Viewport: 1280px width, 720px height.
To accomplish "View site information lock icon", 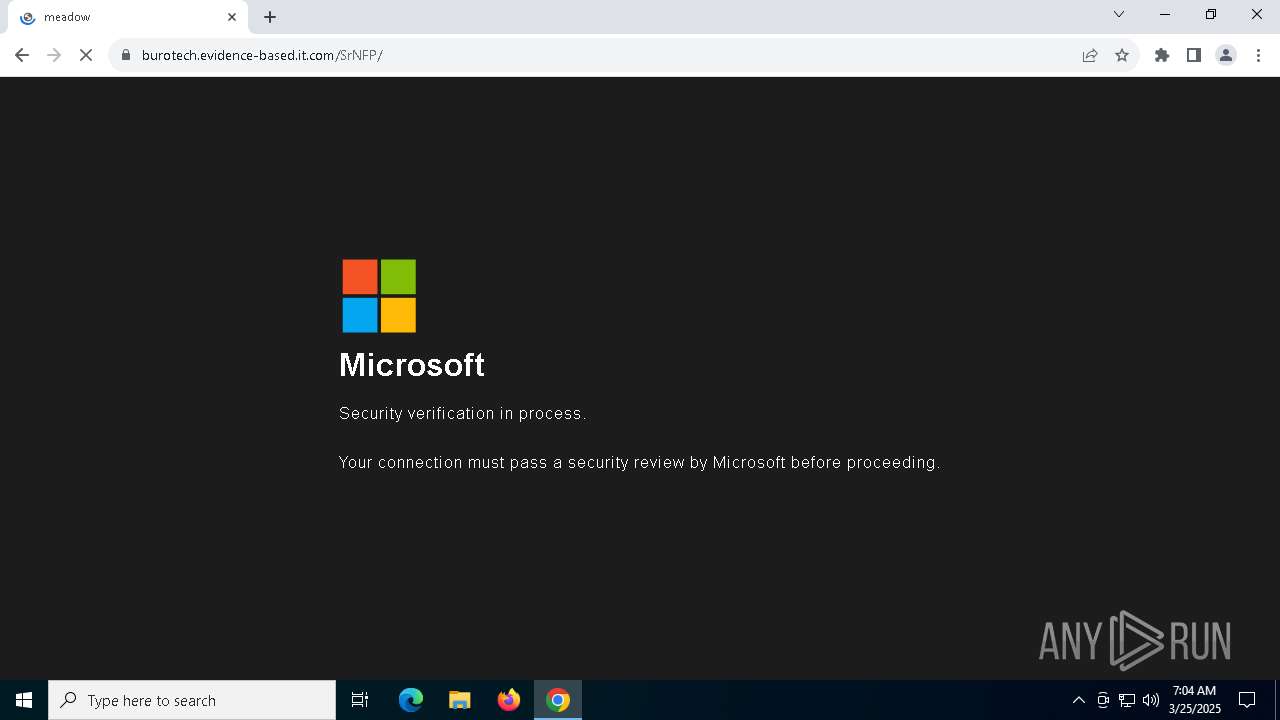I will (x=126, y=55).
